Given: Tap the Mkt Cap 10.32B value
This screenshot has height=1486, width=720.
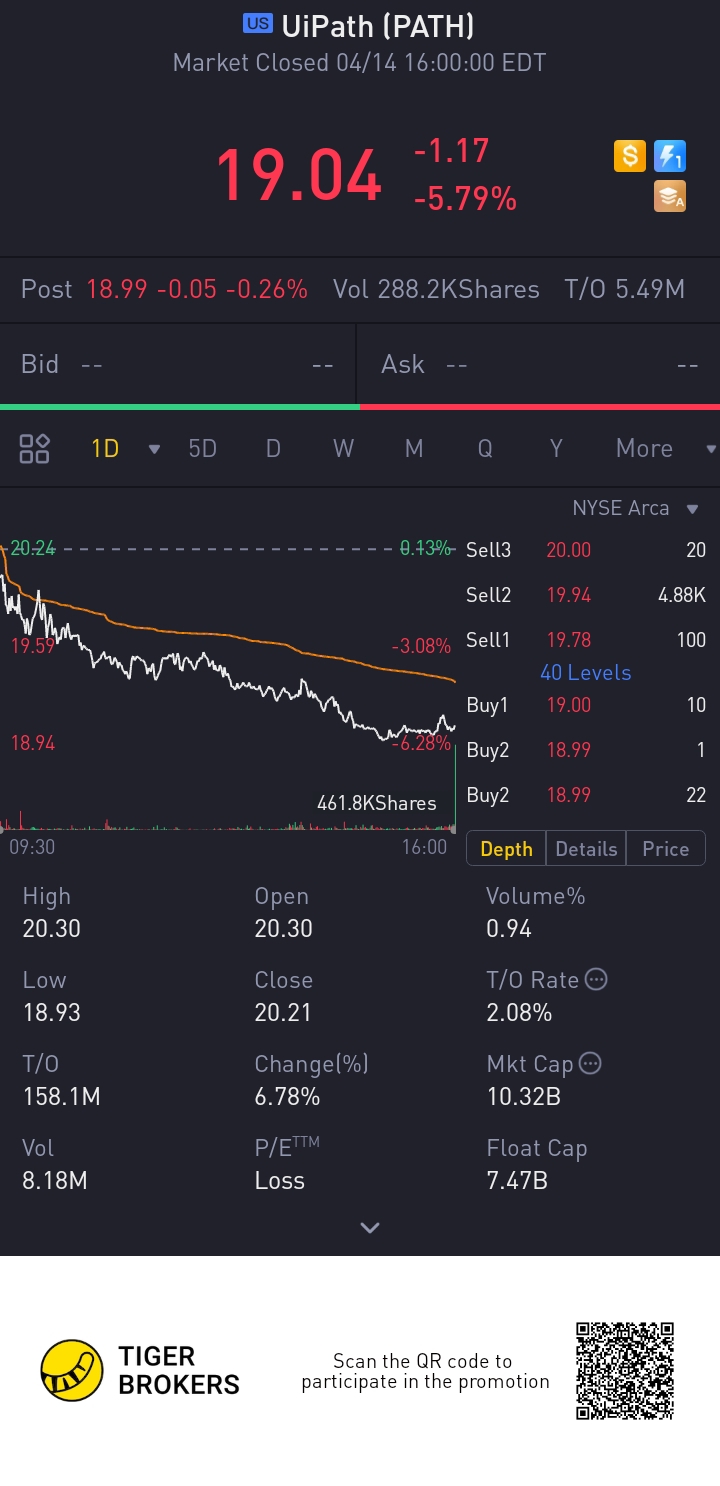Looking at the screenshot, I should coord(523,1097).
